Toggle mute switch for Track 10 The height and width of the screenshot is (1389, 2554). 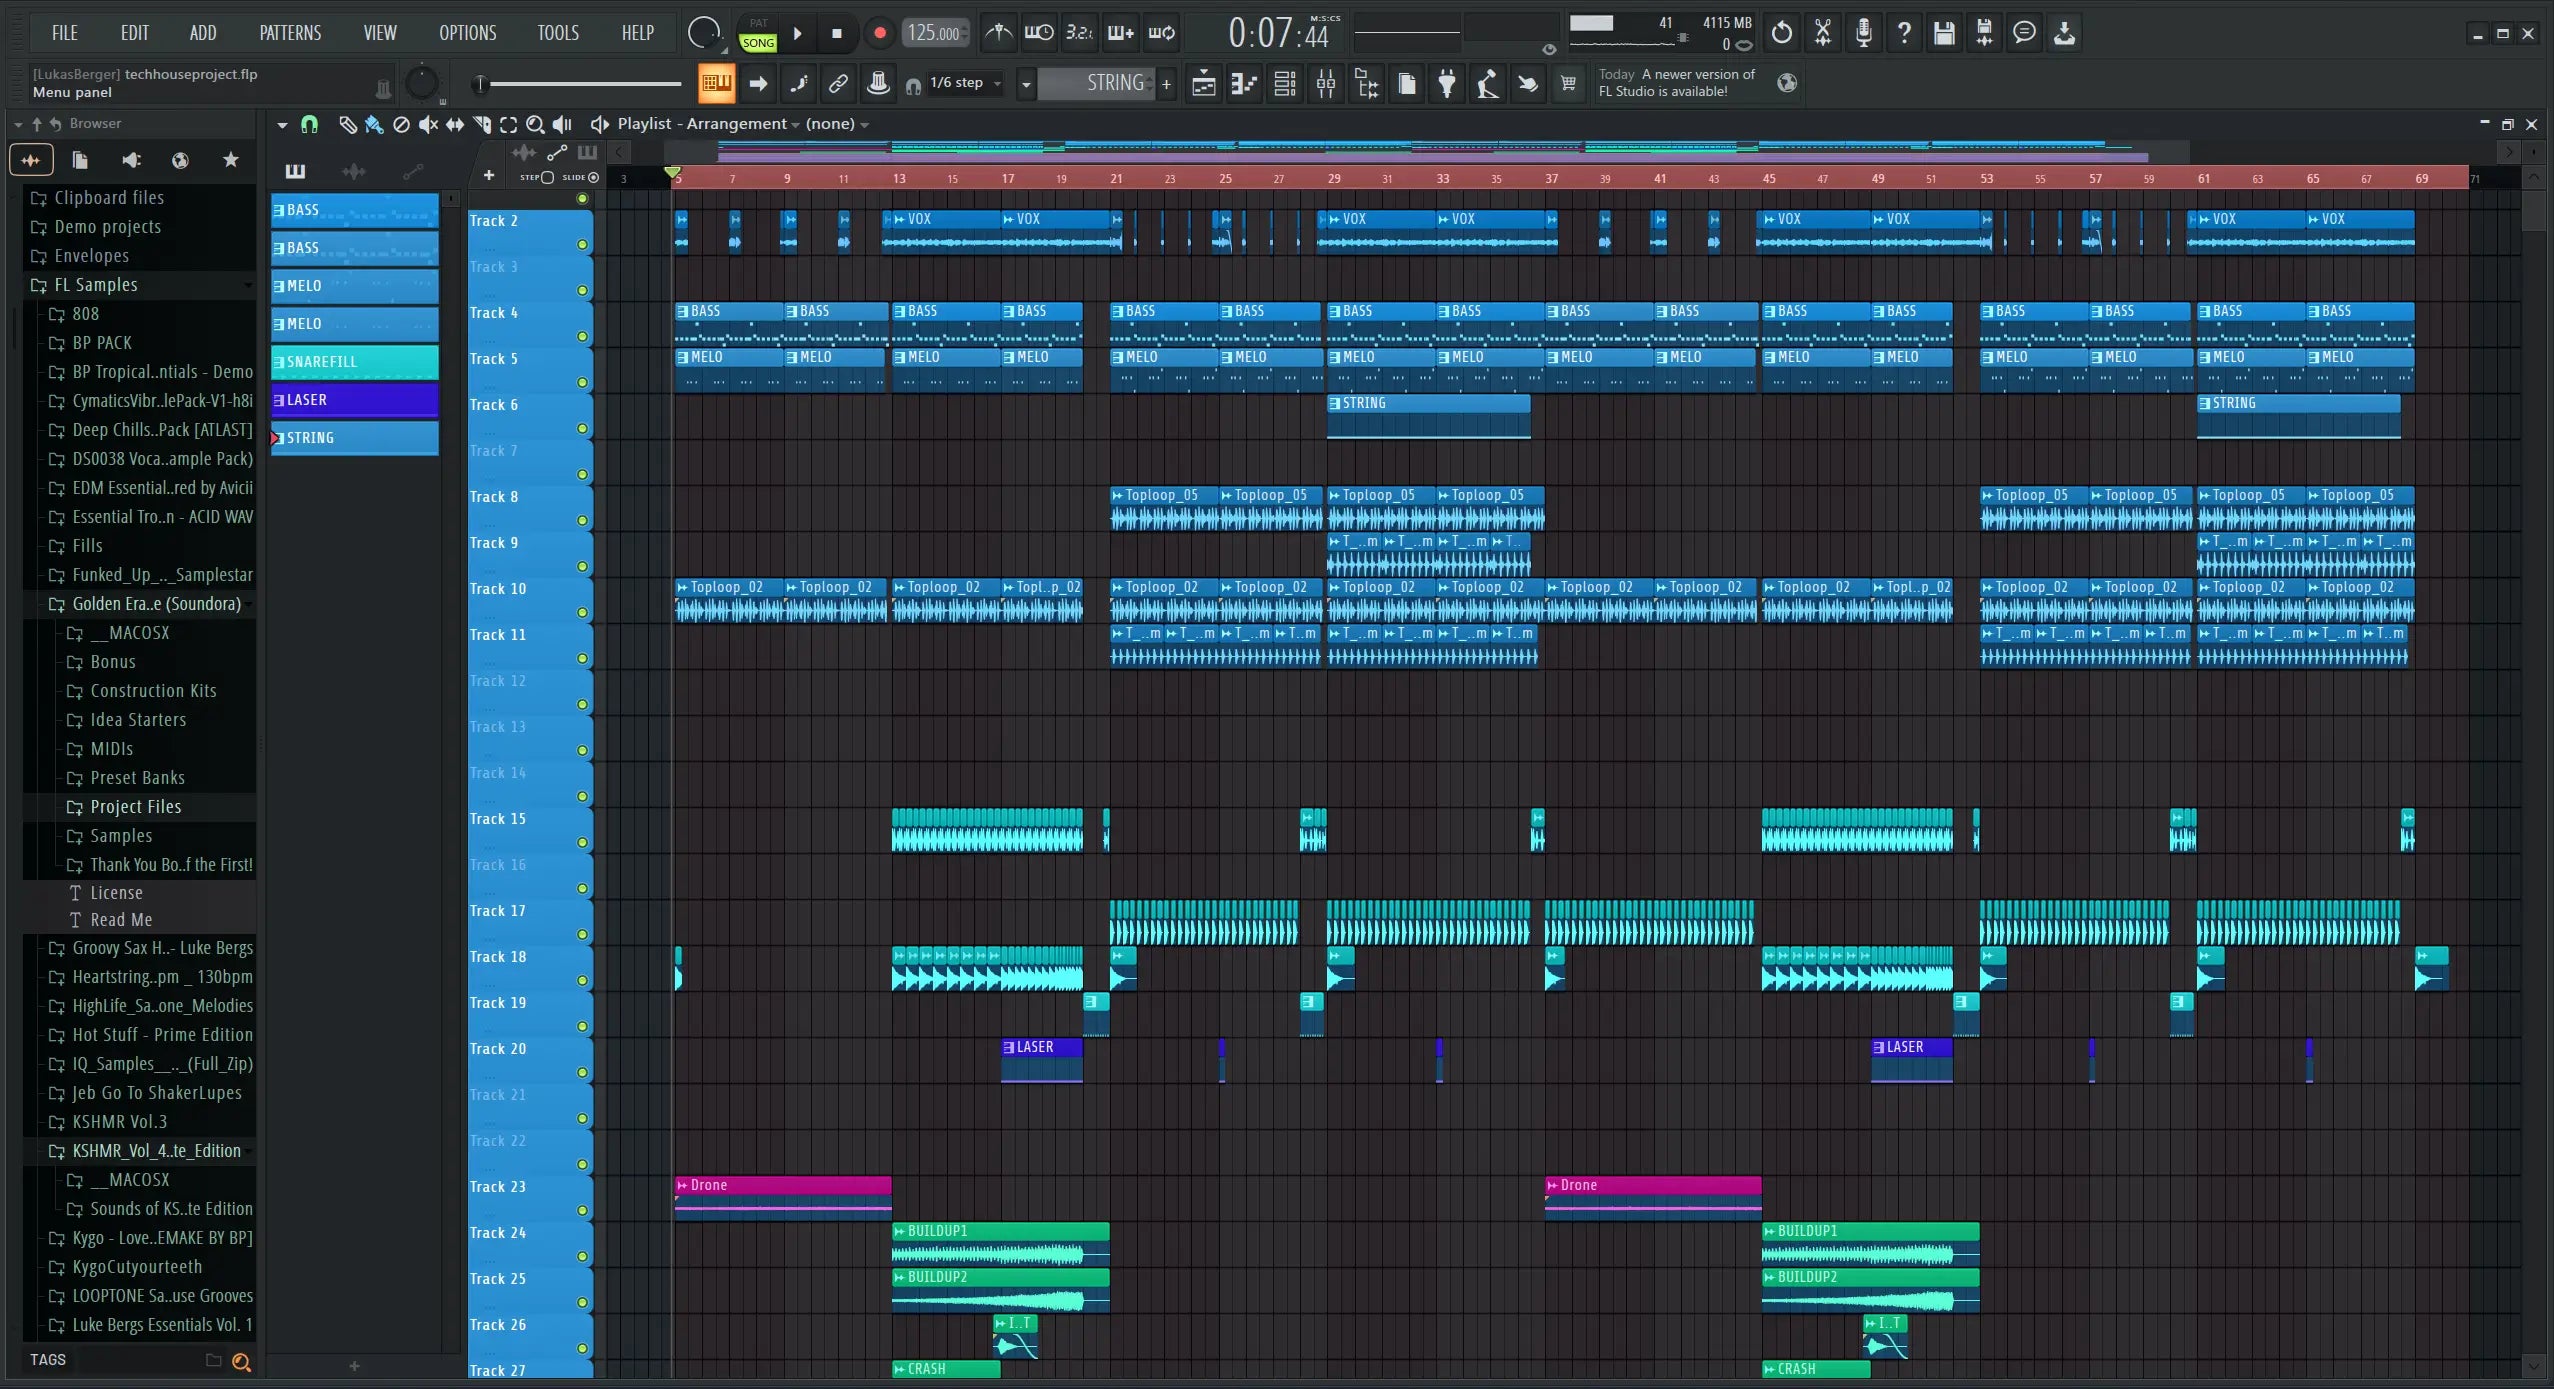(x=582, y=612)
